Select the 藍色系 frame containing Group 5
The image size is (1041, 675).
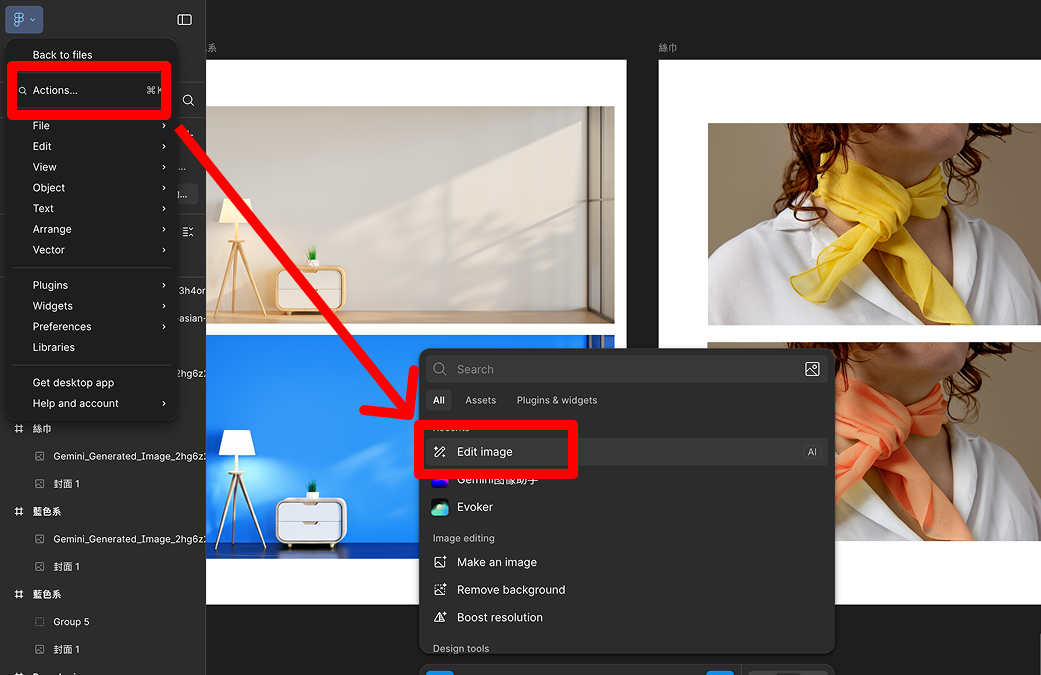click(46, 594)
